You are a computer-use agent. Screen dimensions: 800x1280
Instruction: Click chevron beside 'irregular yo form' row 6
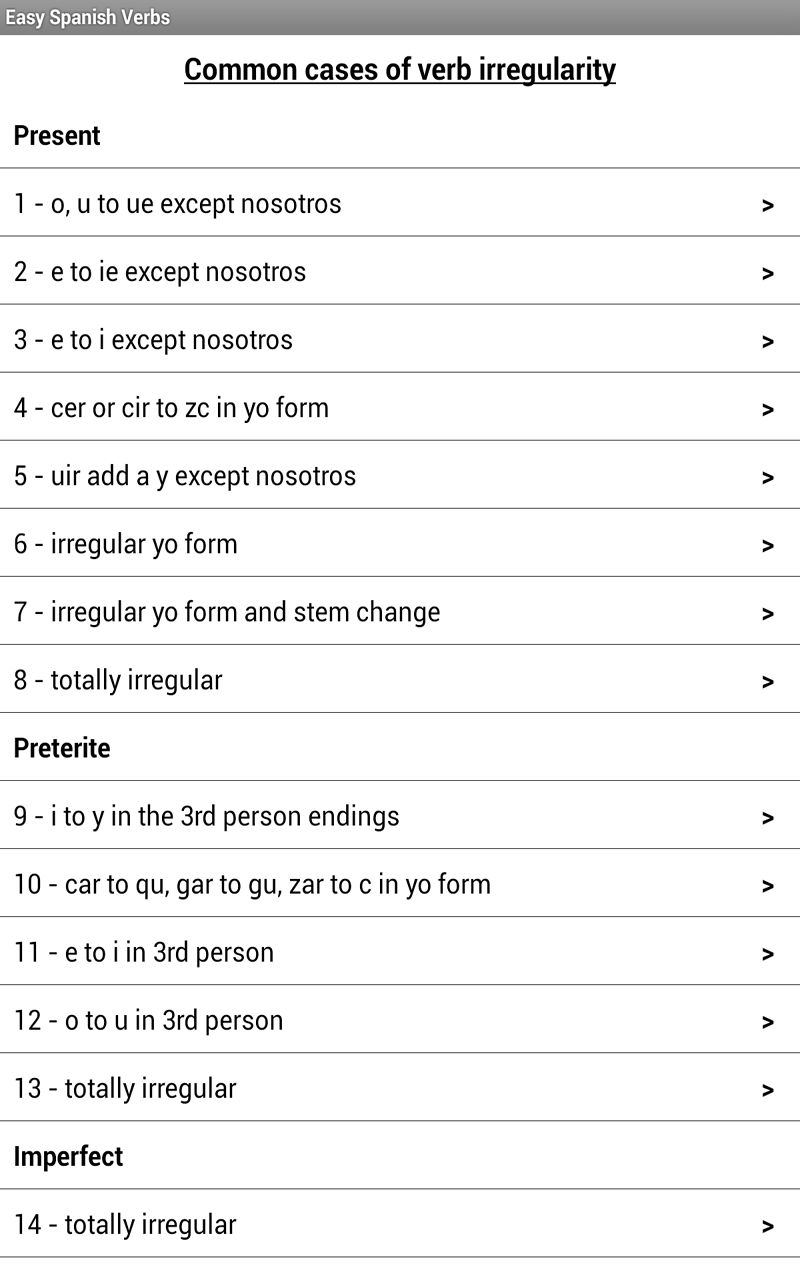pos(767,545)
